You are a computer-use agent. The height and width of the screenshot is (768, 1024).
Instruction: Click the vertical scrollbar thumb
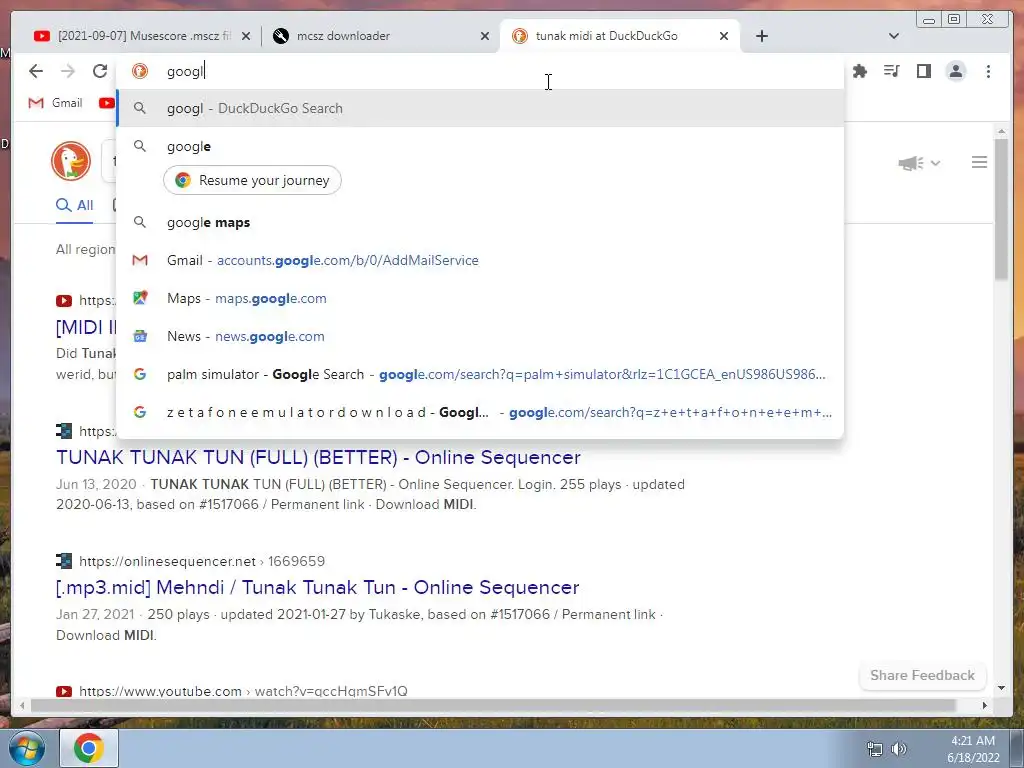point(1001,209)
